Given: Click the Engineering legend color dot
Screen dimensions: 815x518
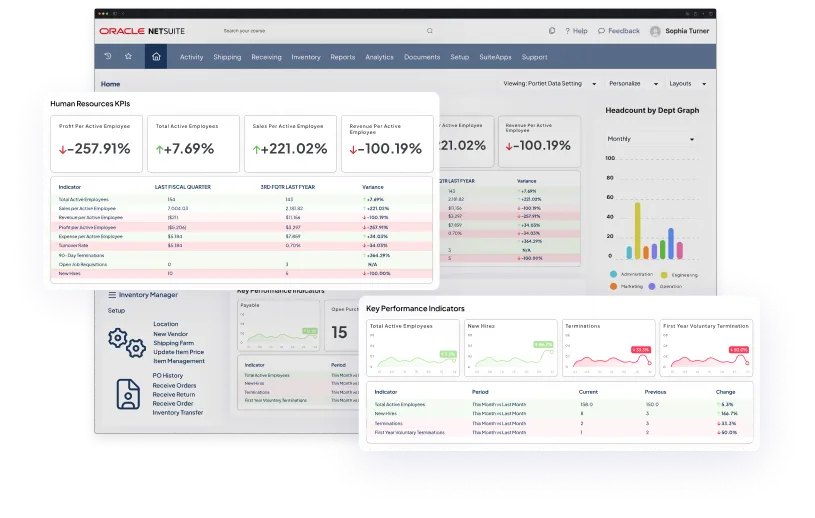Looking at the screenshot, I should click(664, 274).
